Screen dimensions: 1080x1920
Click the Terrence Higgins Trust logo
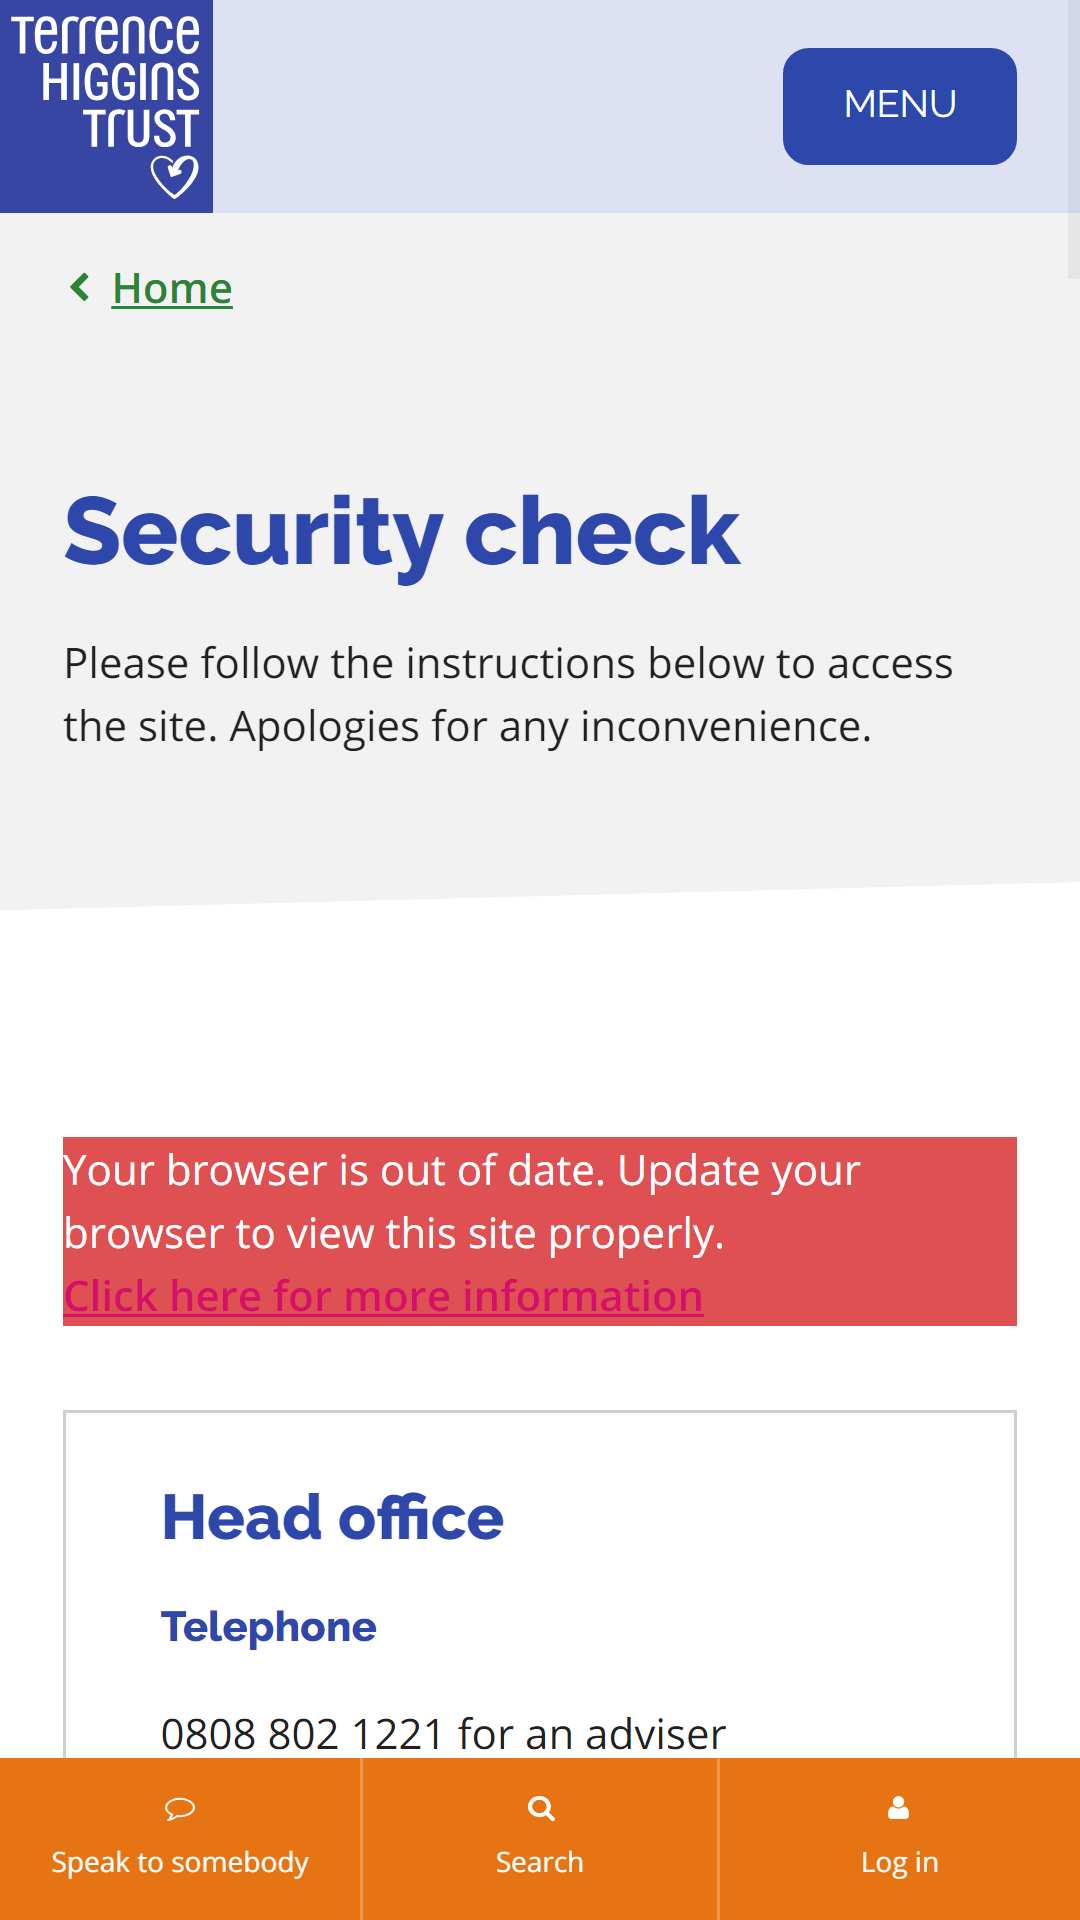point(106,106)
